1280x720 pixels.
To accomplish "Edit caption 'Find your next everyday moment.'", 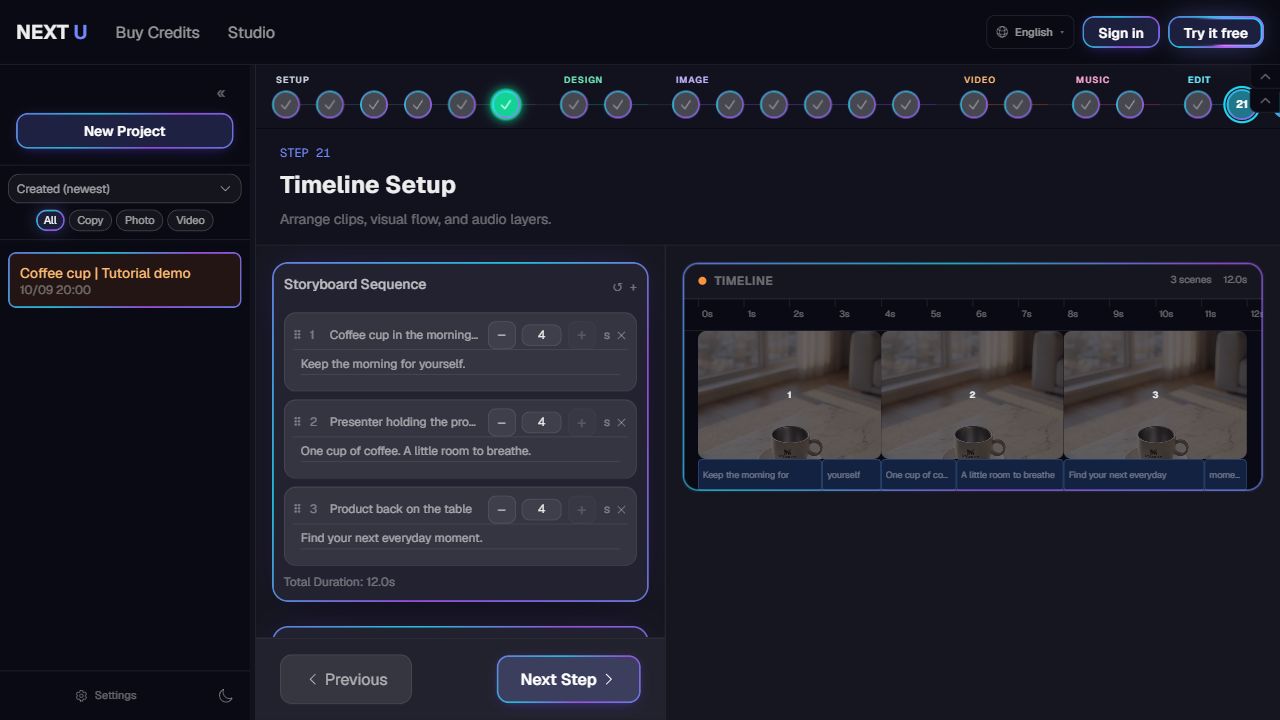I will point(460,538).
